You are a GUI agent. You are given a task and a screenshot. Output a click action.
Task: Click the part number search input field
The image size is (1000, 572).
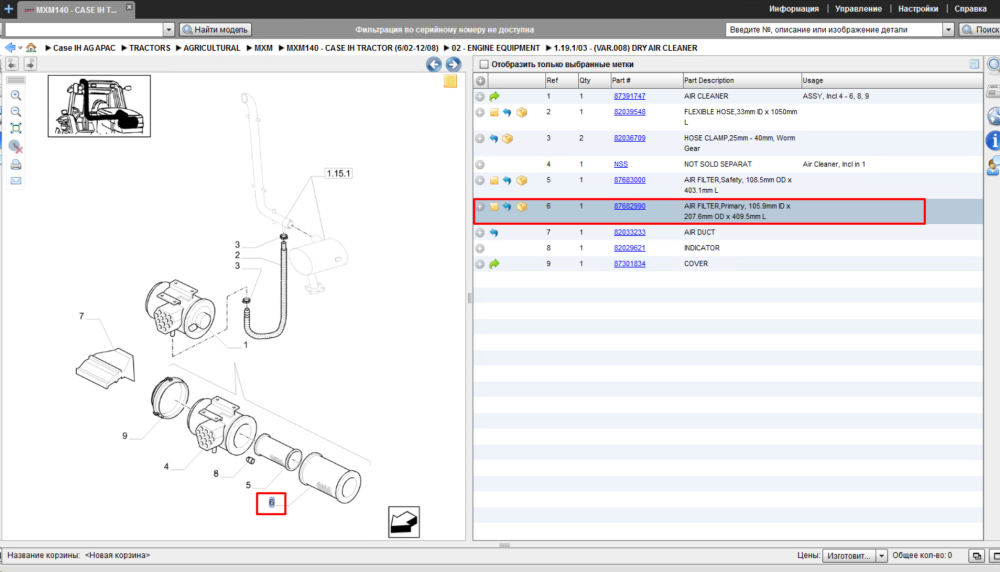pyautogui.click(x=834, y=29)
